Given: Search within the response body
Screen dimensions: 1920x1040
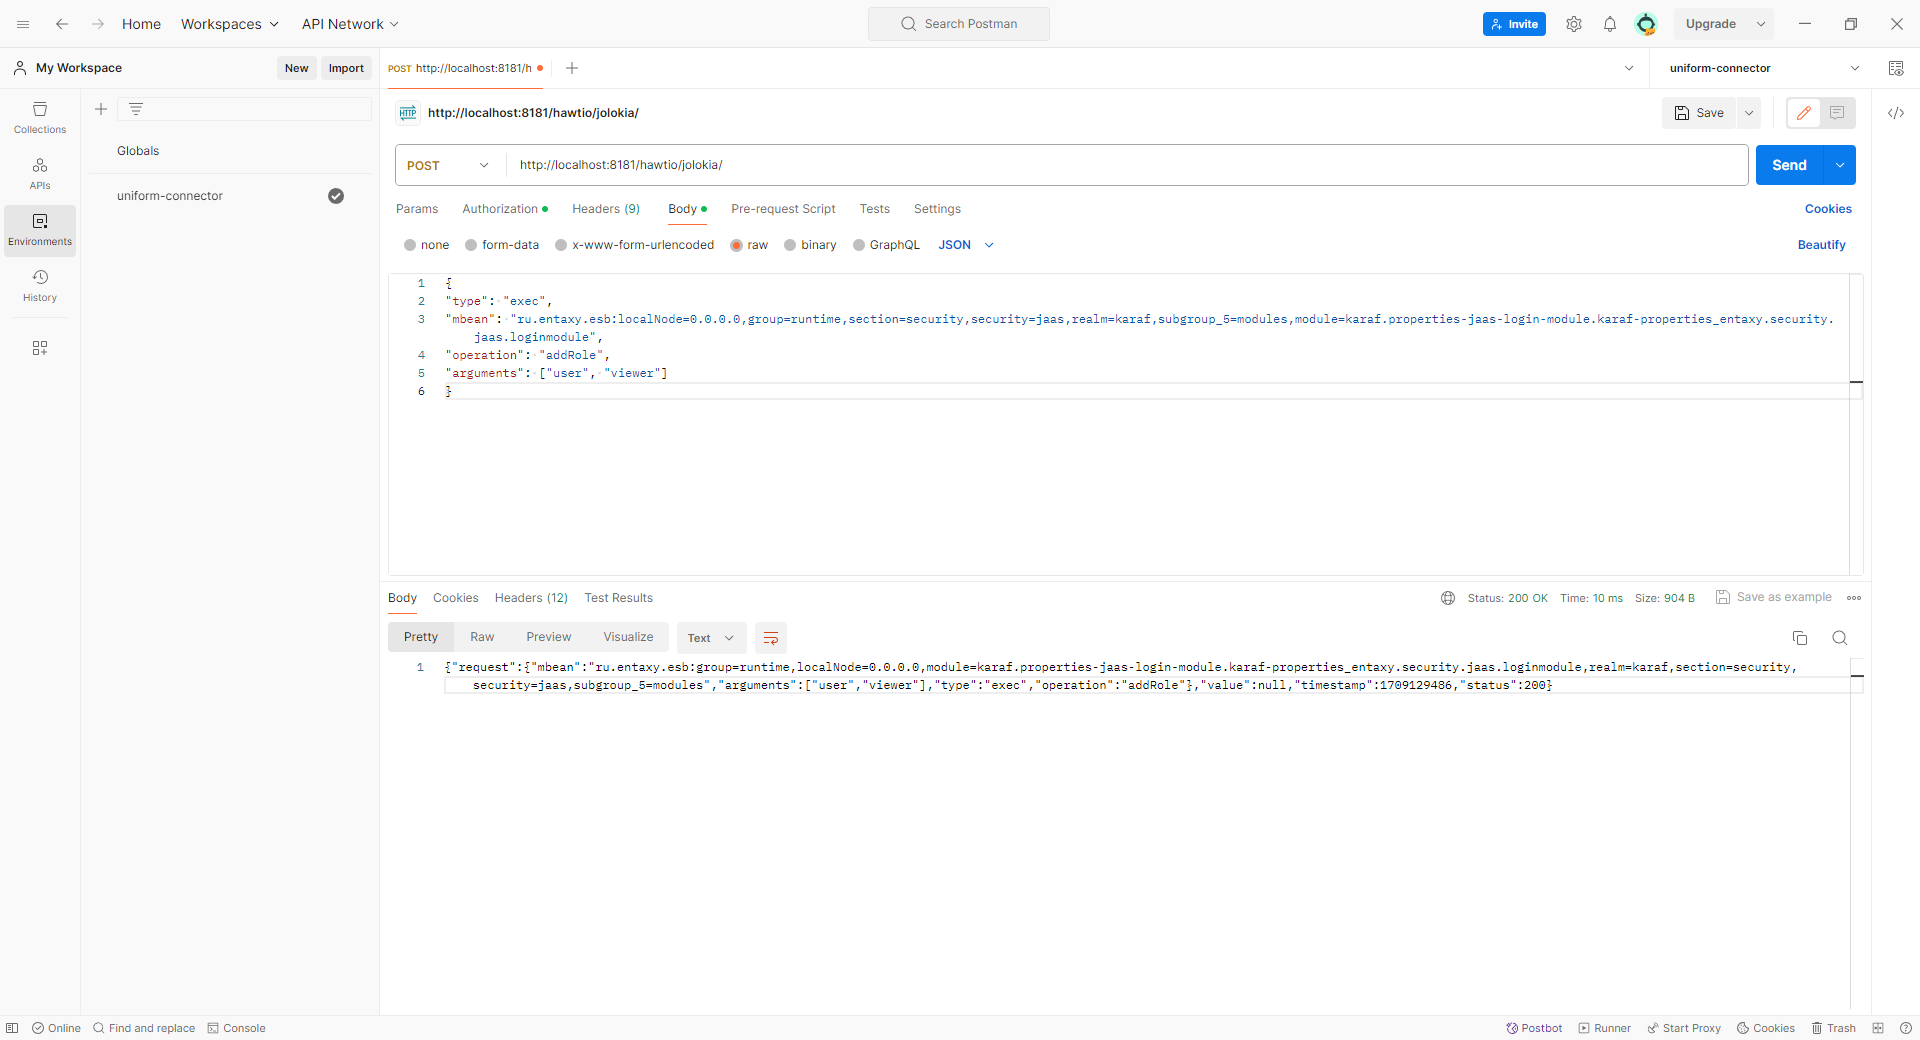Looking at the screenshot, I should coord(1839,638).
